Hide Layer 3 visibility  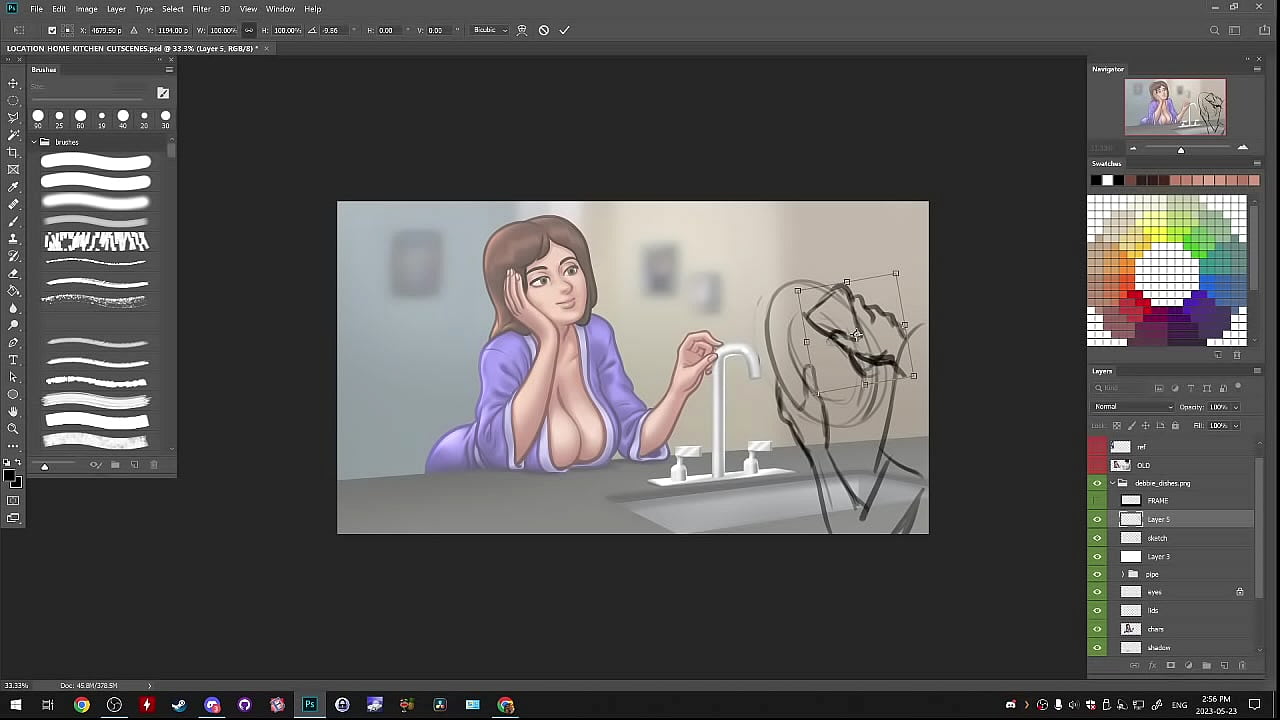point(1097,556)
